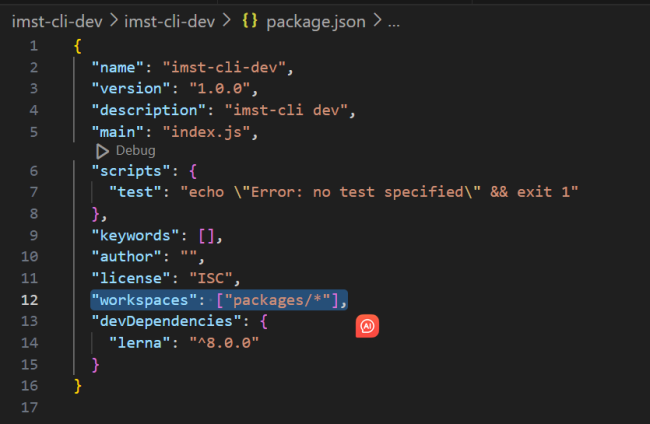650x424 pixels.
Task: Click the highlighted "workspaces" key
Action: pos(144,300)
